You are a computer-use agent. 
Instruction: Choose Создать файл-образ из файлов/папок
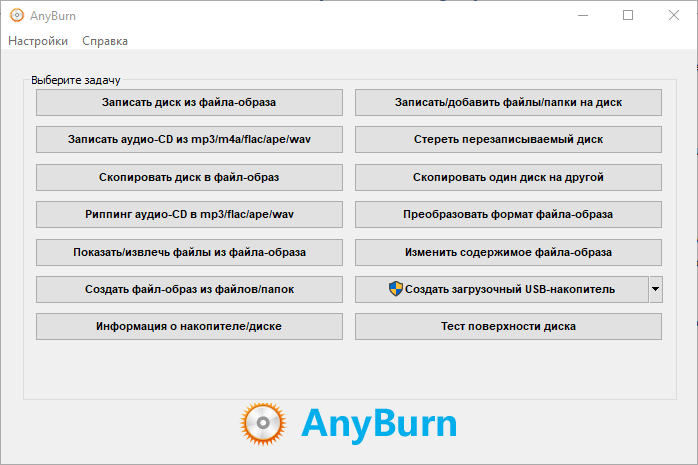[x=189, y=289]
